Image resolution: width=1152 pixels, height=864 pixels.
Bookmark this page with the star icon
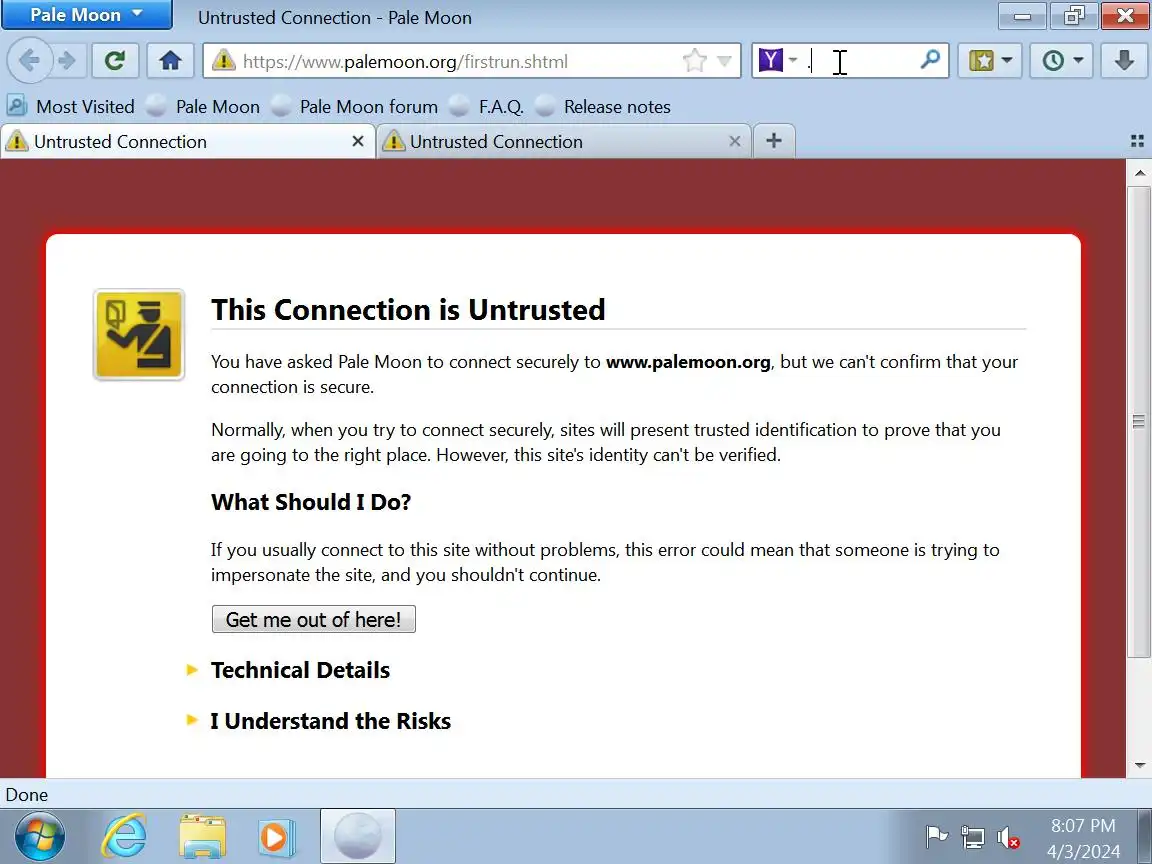click(x=694, y=60)
